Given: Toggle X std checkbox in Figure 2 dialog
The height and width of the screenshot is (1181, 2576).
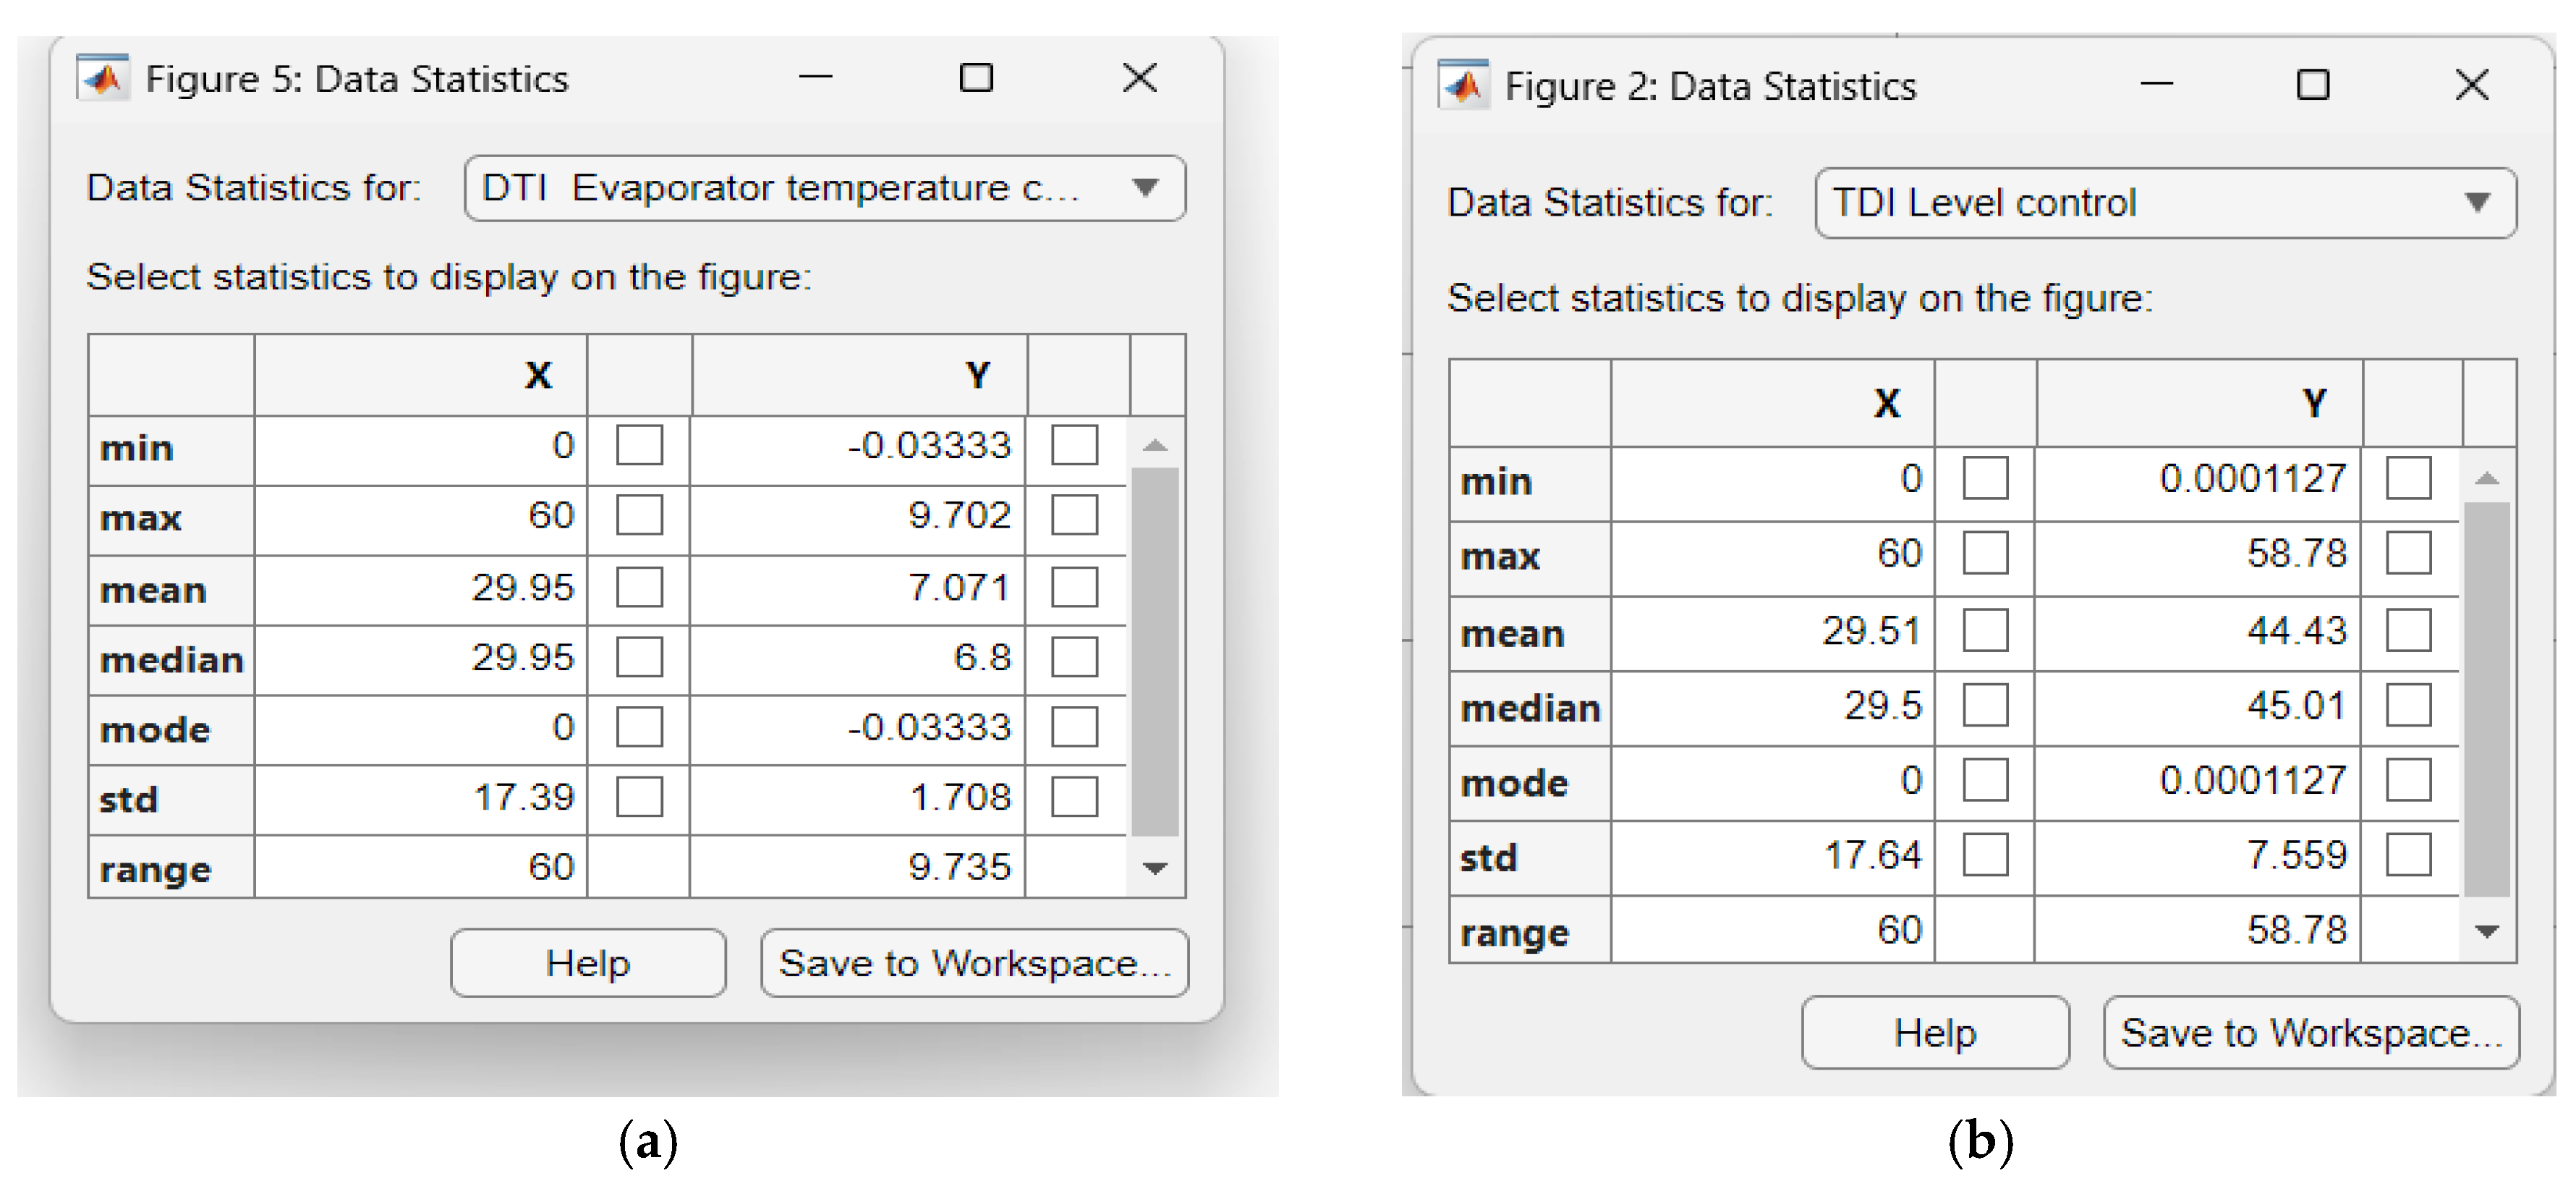Looking at the screenshot, I should (1985, 856).
